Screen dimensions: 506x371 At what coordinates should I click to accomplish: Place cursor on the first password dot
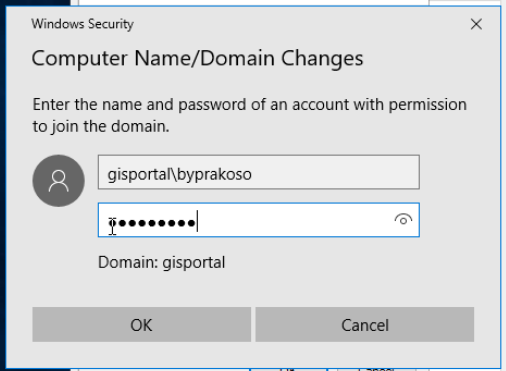point(112,223)
